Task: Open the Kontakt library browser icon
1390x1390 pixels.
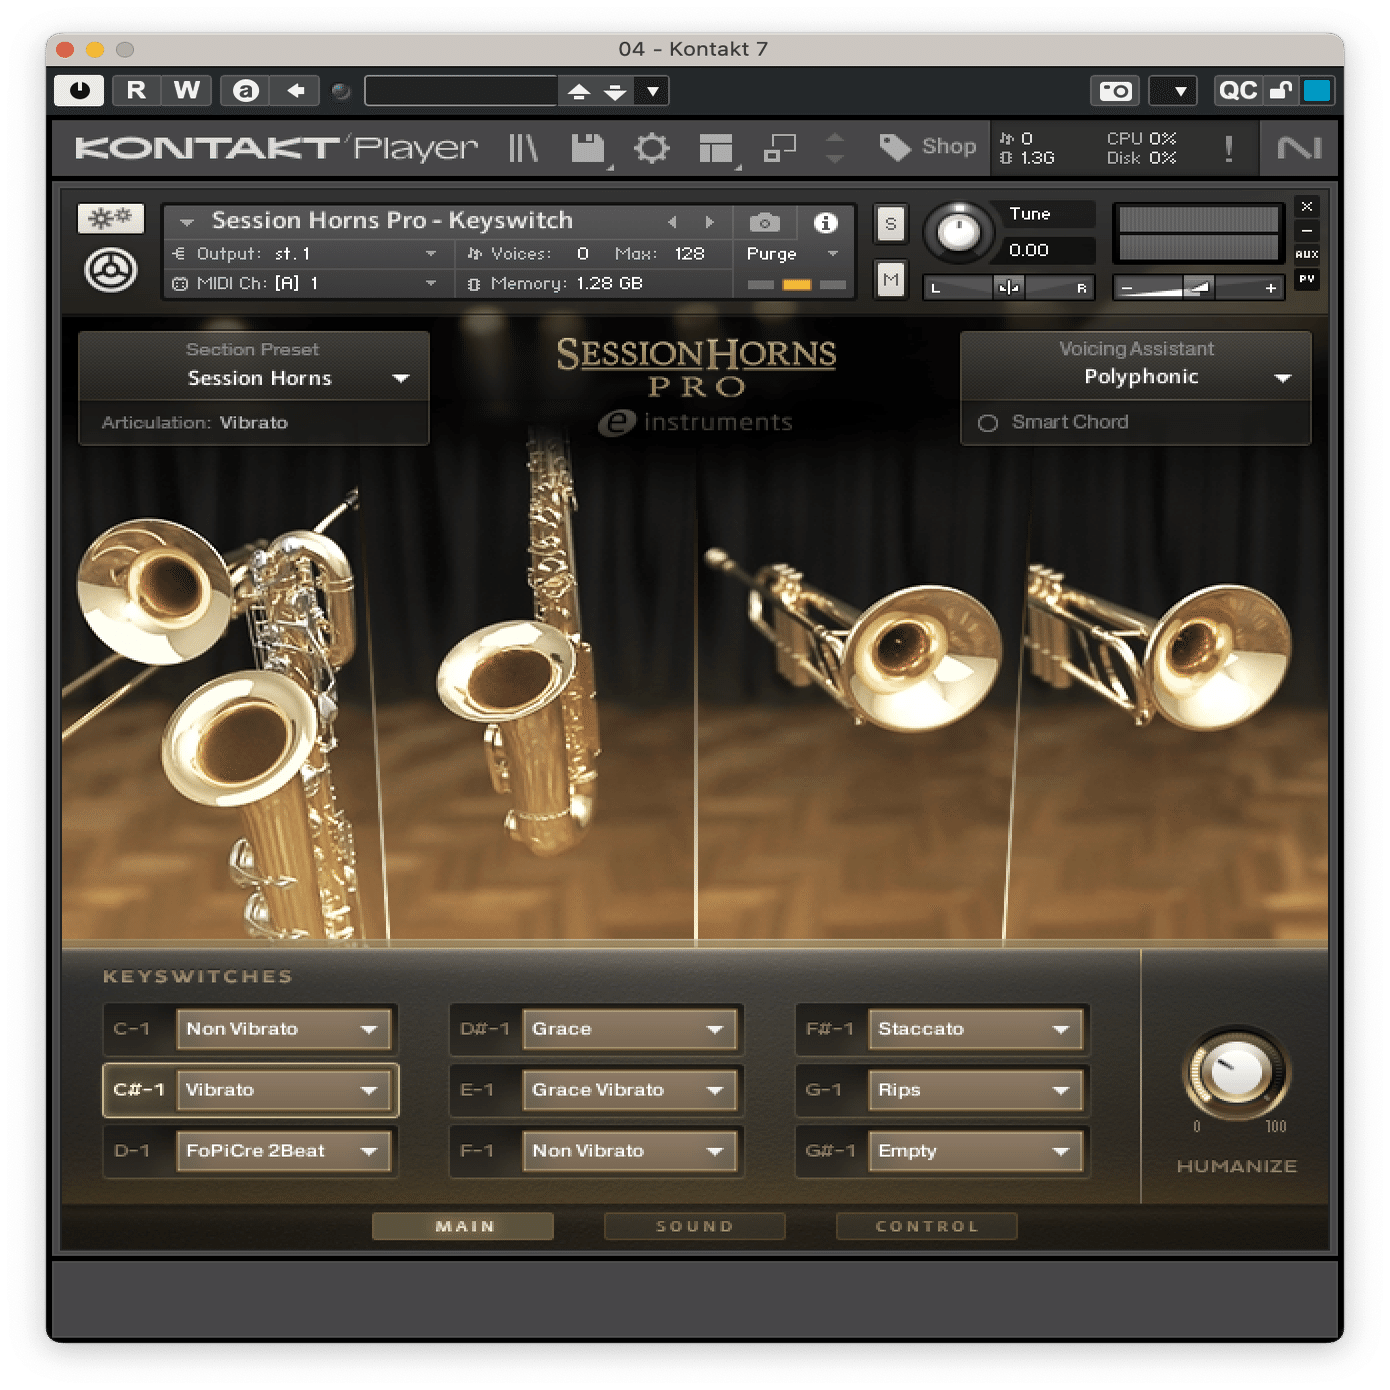Action: coord(523,148)
